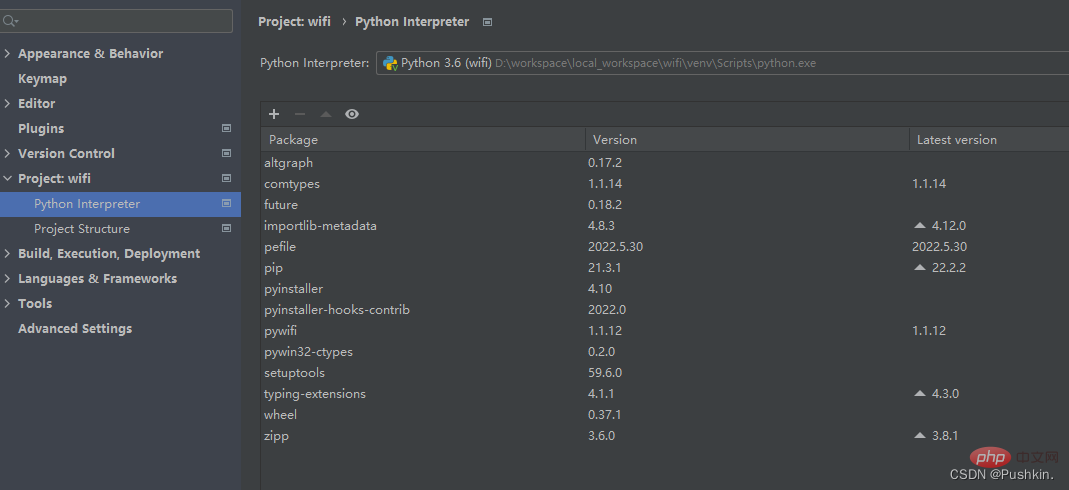This screenshot has width=1069, height=490.
Task: Click the minus icon to uninstall package
Action: point(300,114)
